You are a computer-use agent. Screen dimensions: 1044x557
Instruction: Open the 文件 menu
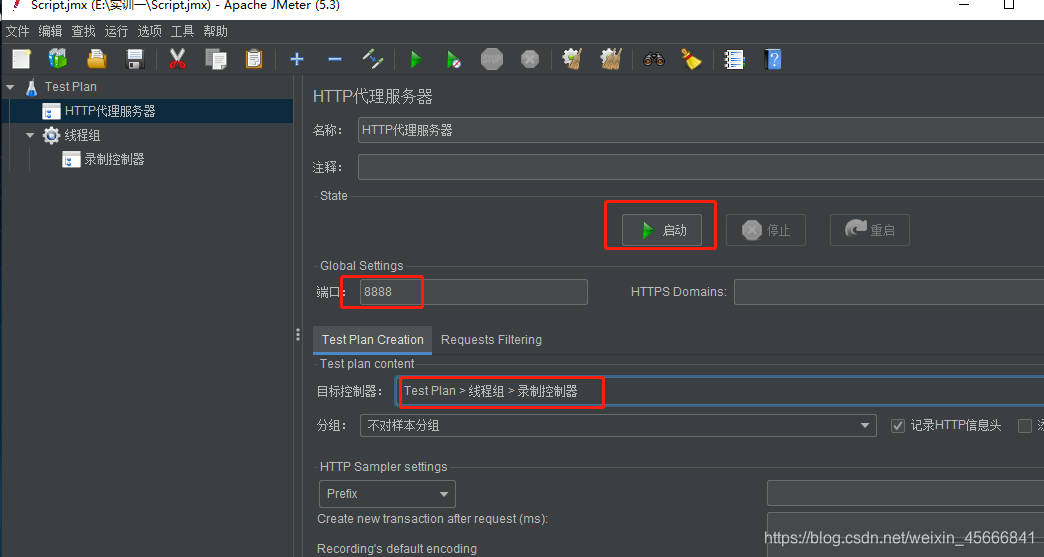[18, 31]
